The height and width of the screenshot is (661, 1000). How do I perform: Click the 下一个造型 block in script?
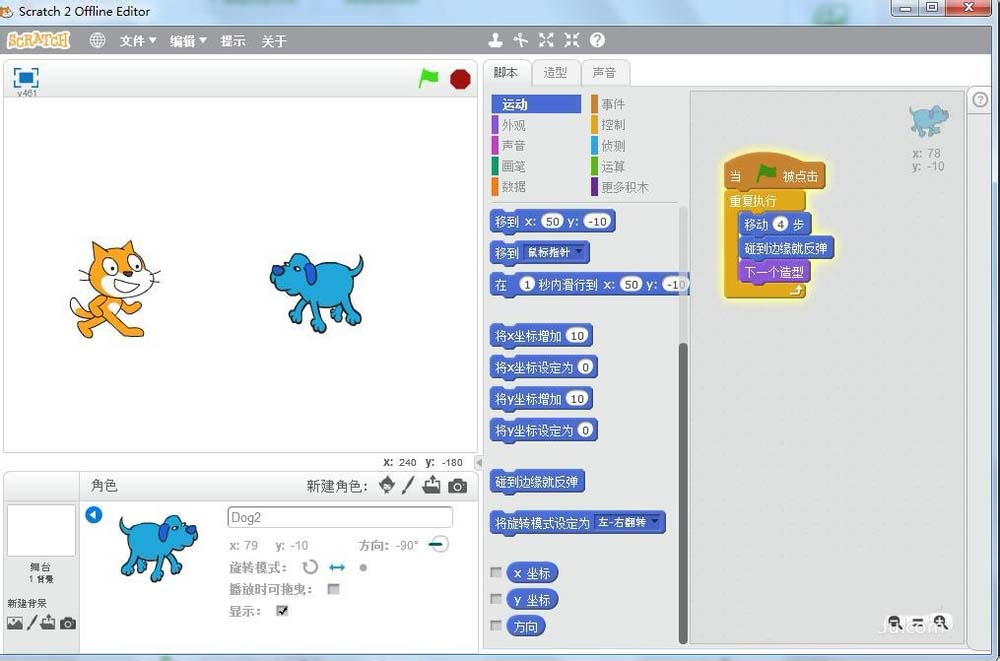(x=774, y=272)
